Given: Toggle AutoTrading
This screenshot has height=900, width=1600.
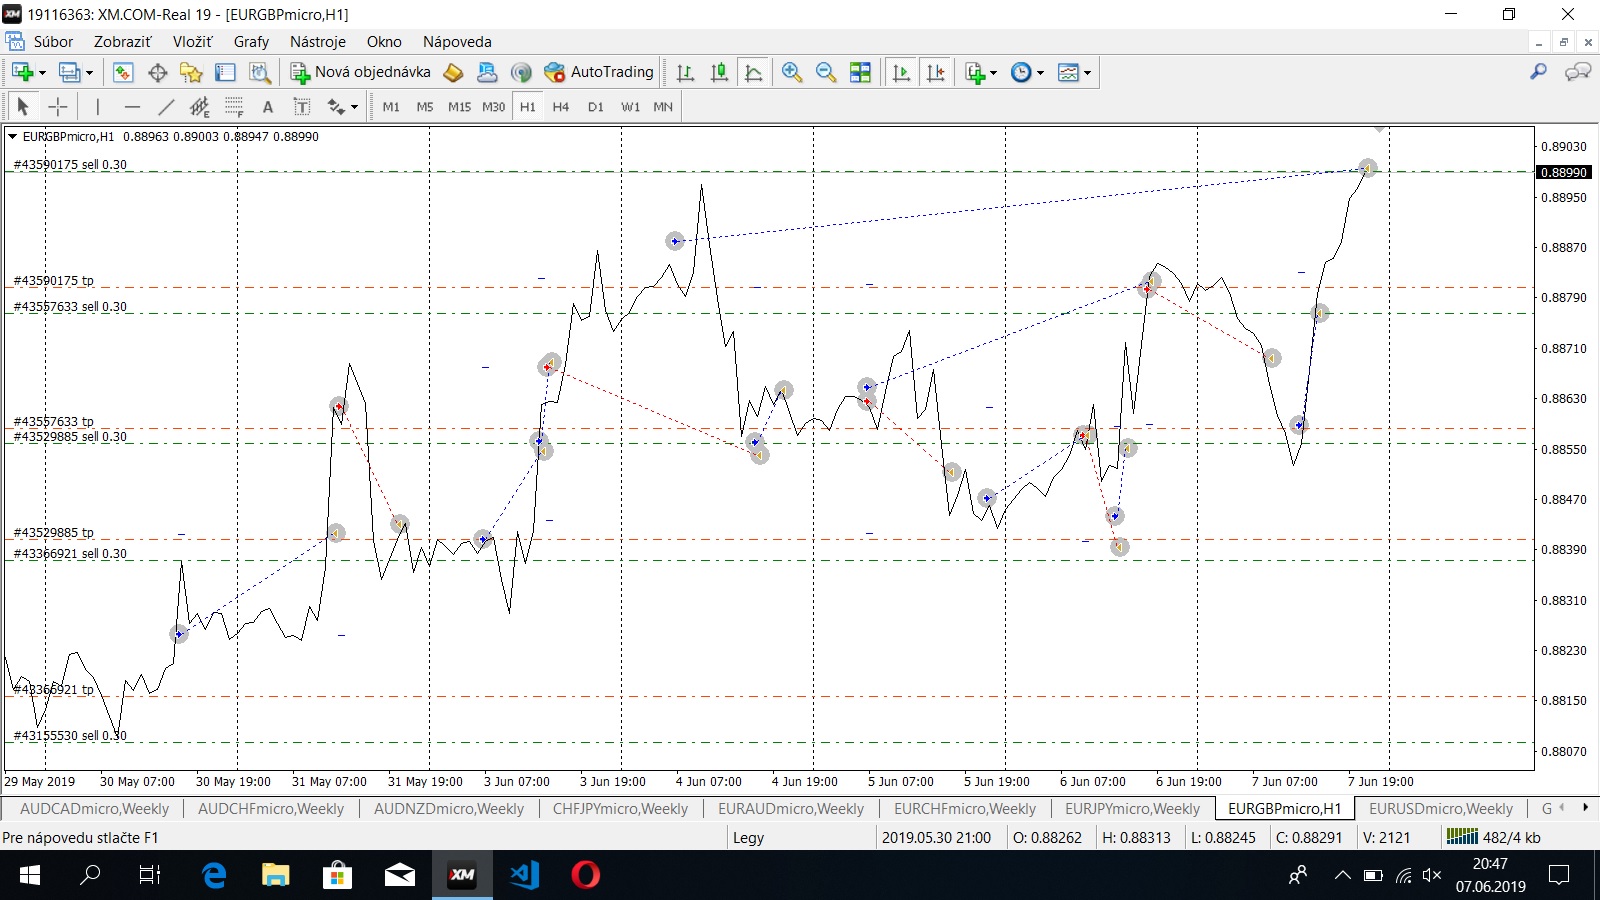Looking at the screenshot, I should pos(599,72).
